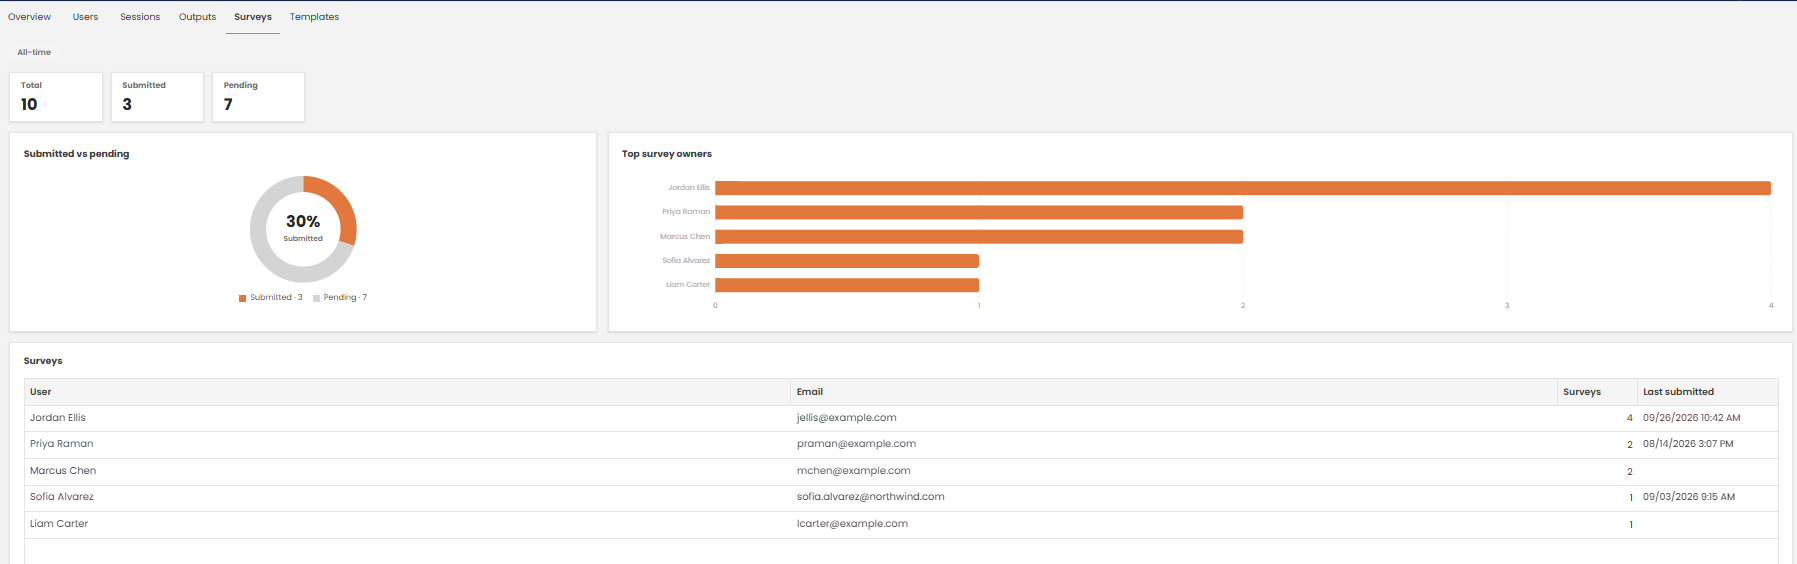1797x564 pixels.
Task: Click email lcarter@example.com
Action: pyautogui.click(x=852, y=524)
